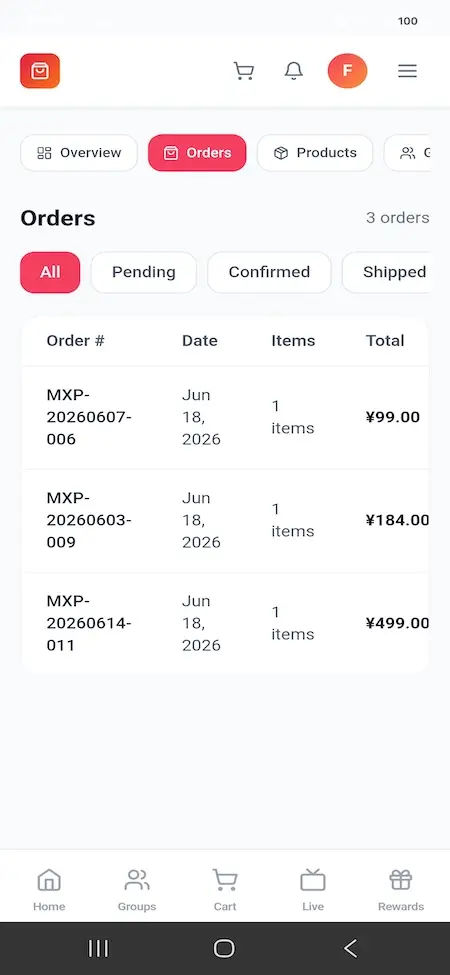
Task: Go to Home in bottom navigation
Action: point(49,890)
